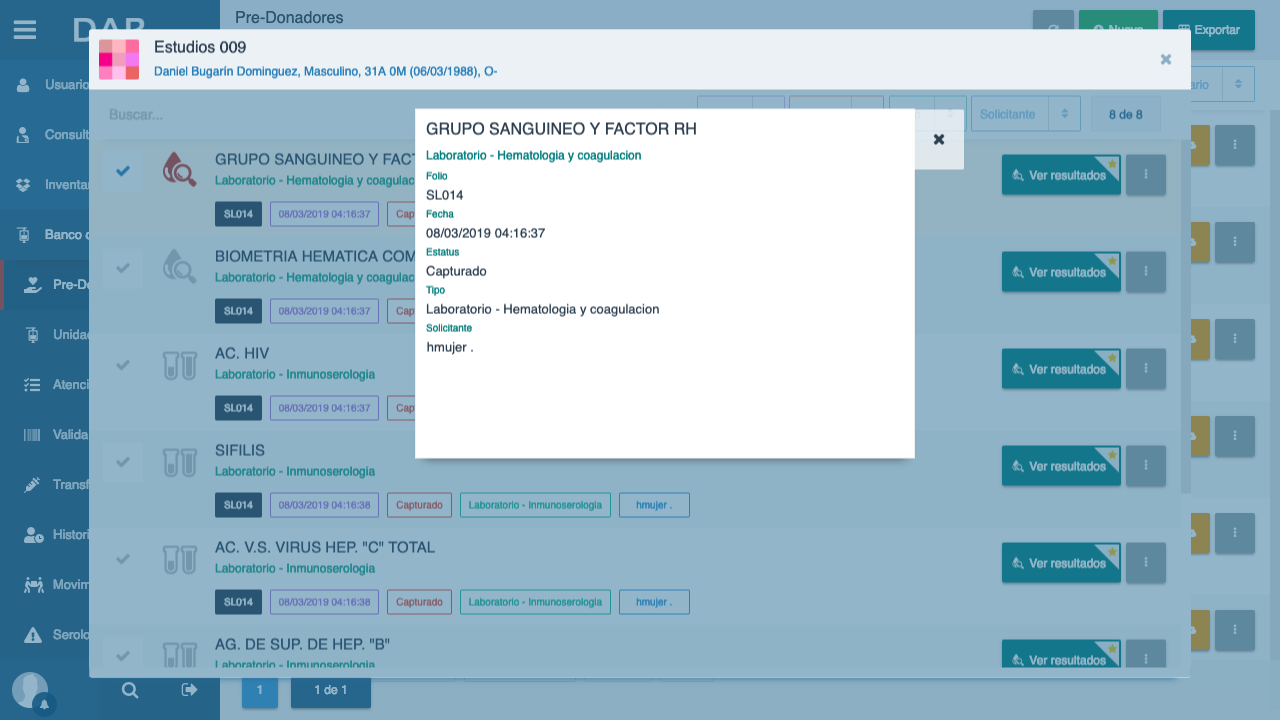This screenshot has width=1280, height=720.
Task: Click the Validación barcode icon in sidebar
Action: [x=32, y=435]
